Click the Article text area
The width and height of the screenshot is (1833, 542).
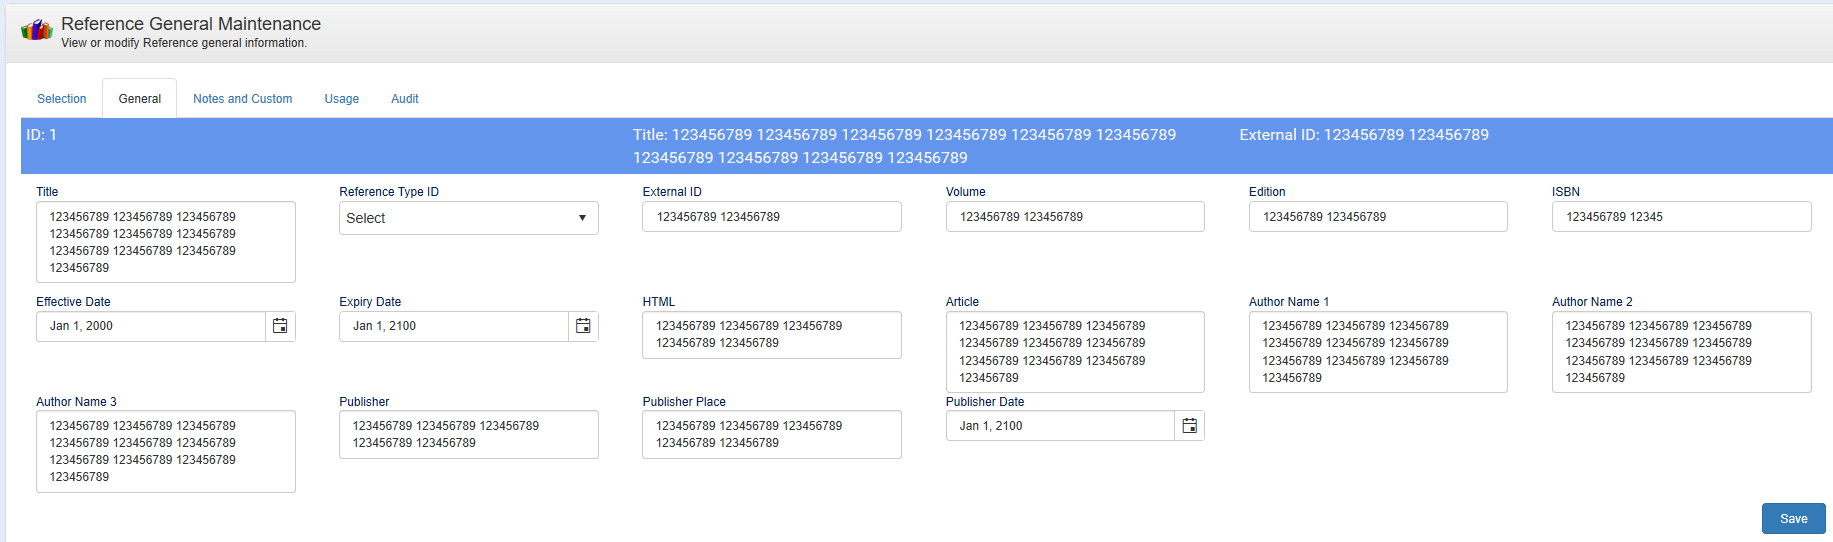point(1074,352)
